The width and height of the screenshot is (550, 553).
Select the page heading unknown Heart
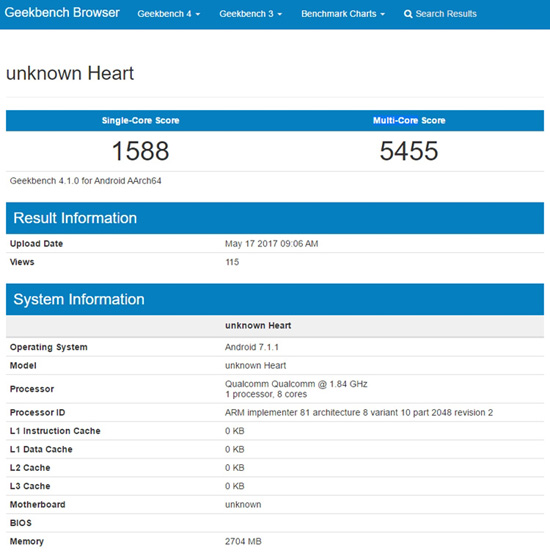pyautogui.click(x=70, y=73)
